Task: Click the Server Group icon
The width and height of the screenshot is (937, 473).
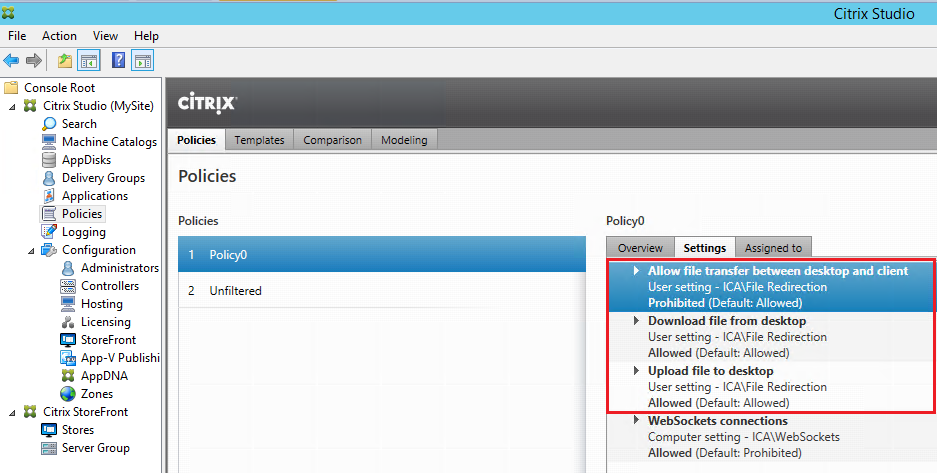Action: point(49,448)
